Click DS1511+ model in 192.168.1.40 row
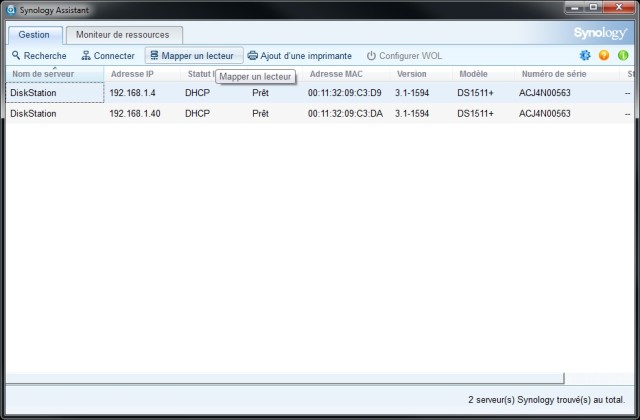The height and width of the screenshot is (420, 640). pos(475,113)
